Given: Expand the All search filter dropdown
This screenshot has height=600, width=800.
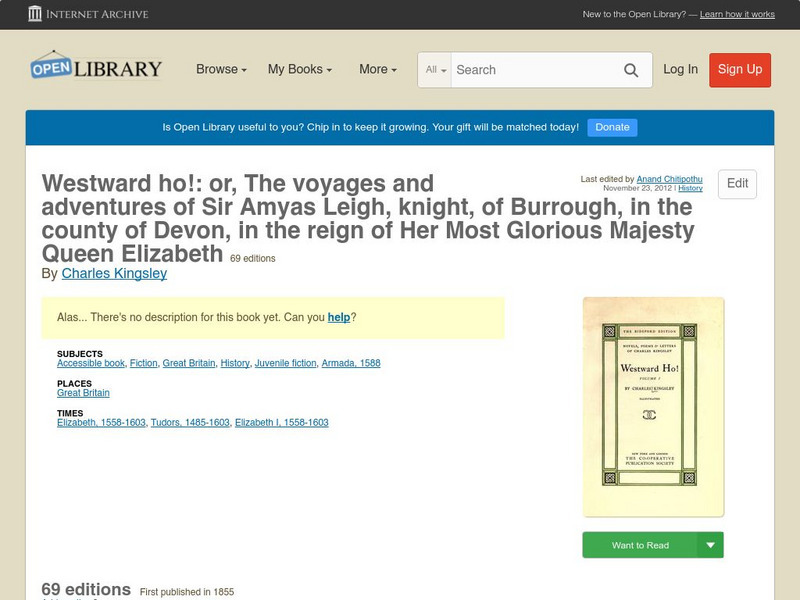Looking at the screenshot, I should 435,70.
